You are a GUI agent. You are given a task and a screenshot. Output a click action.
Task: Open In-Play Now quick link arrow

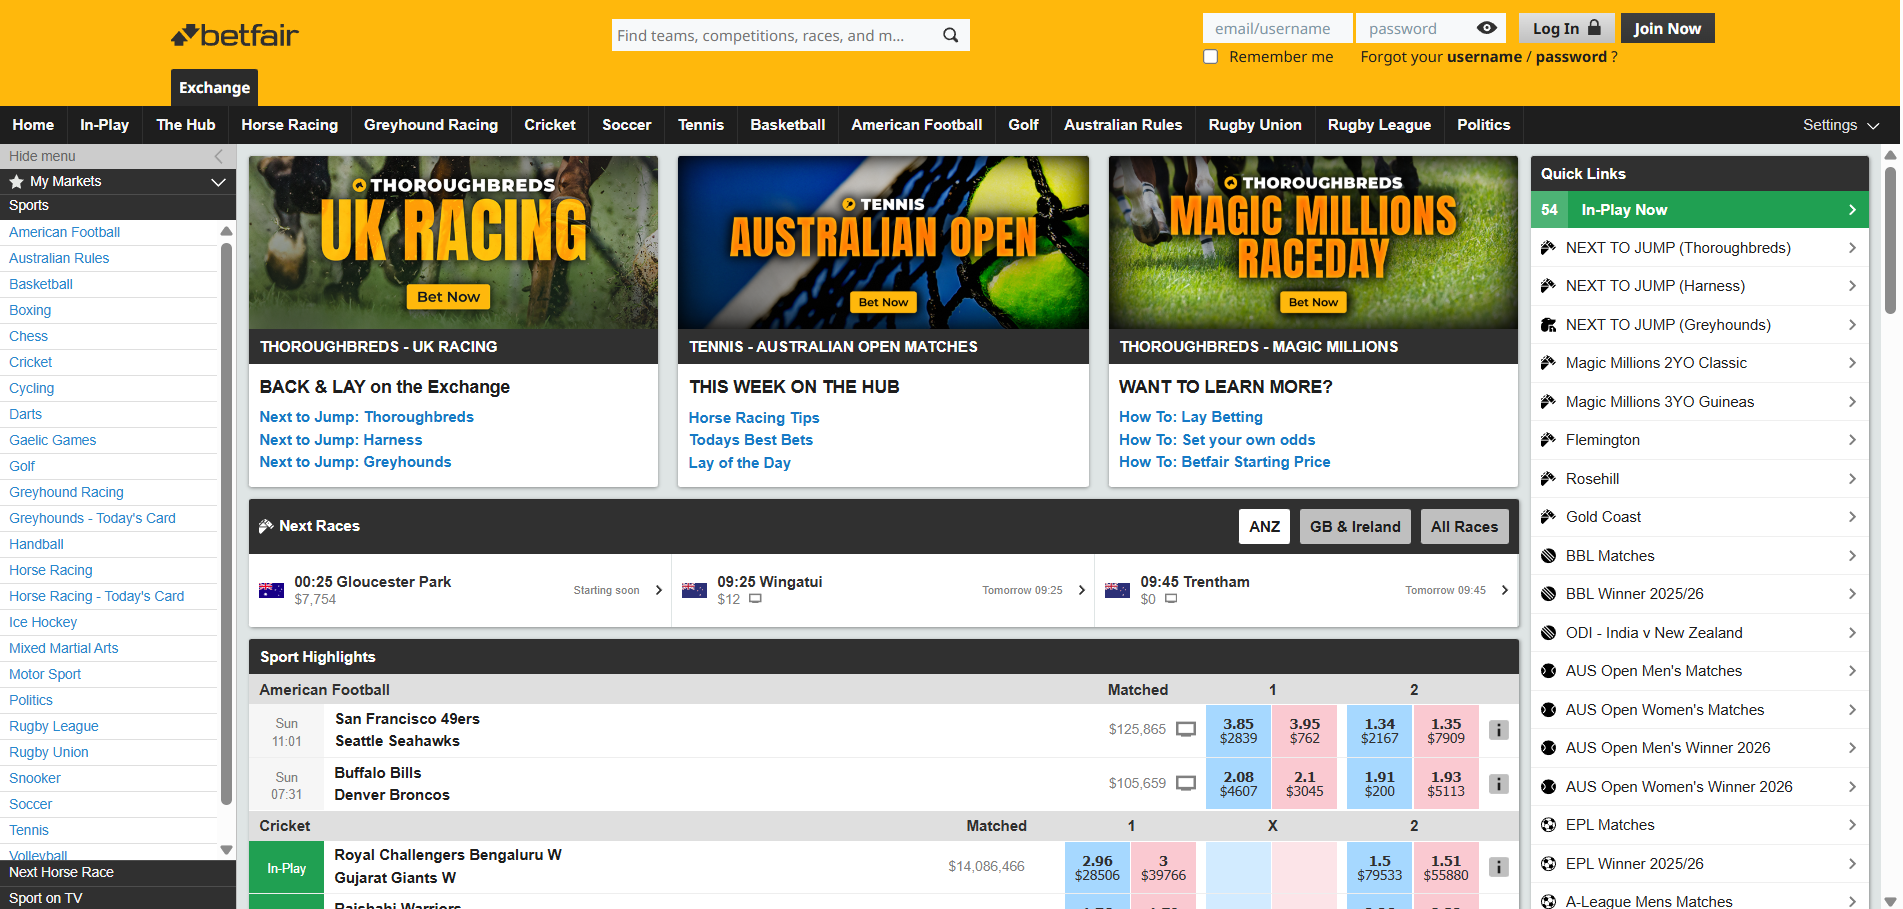(1852, 210)
